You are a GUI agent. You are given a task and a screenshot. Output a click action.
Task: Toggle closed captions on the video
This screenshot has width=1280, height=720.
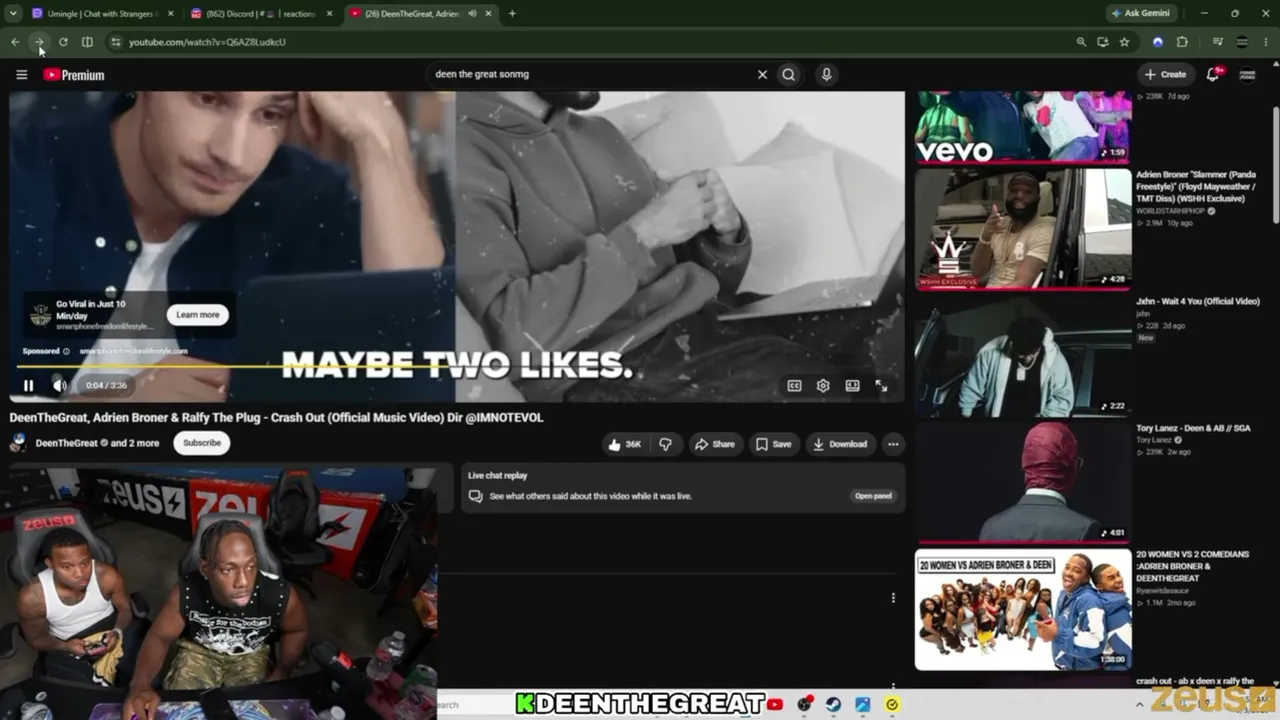pyautogui.click(x=794, y=385)
